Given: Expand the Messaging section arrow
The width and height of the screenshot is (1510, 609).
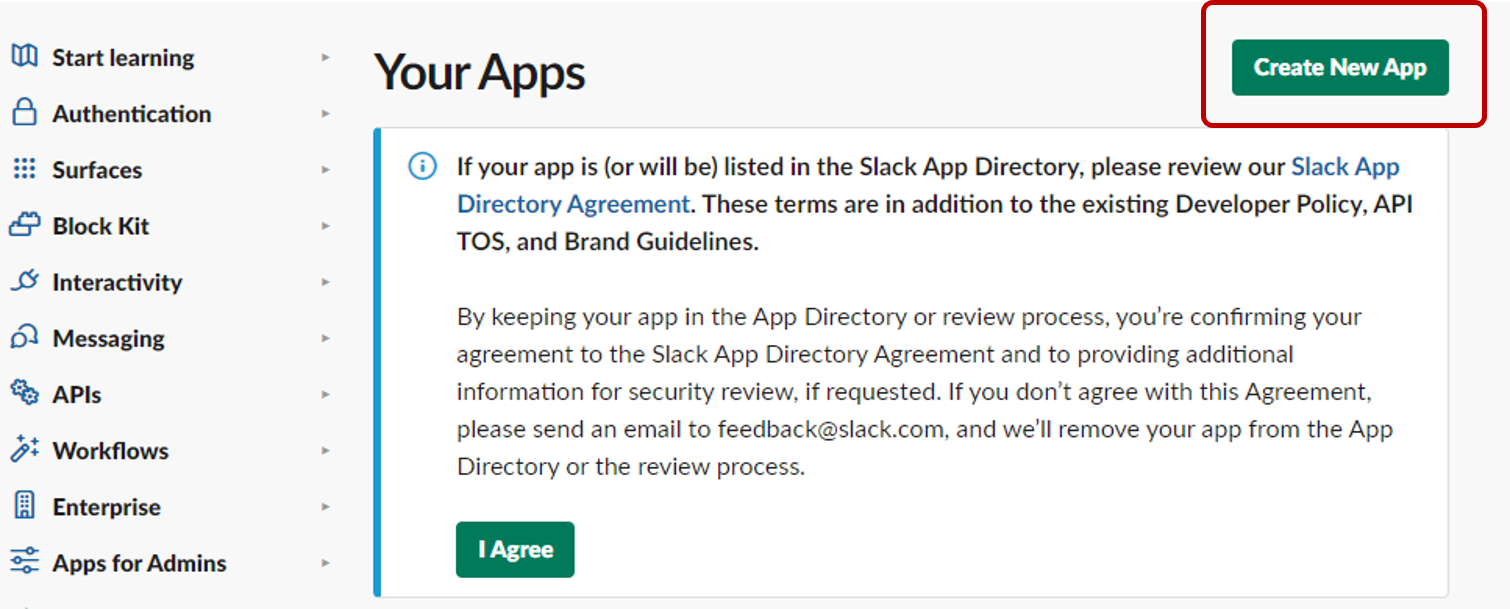Looking at the screenshot, I should (325, 338).
